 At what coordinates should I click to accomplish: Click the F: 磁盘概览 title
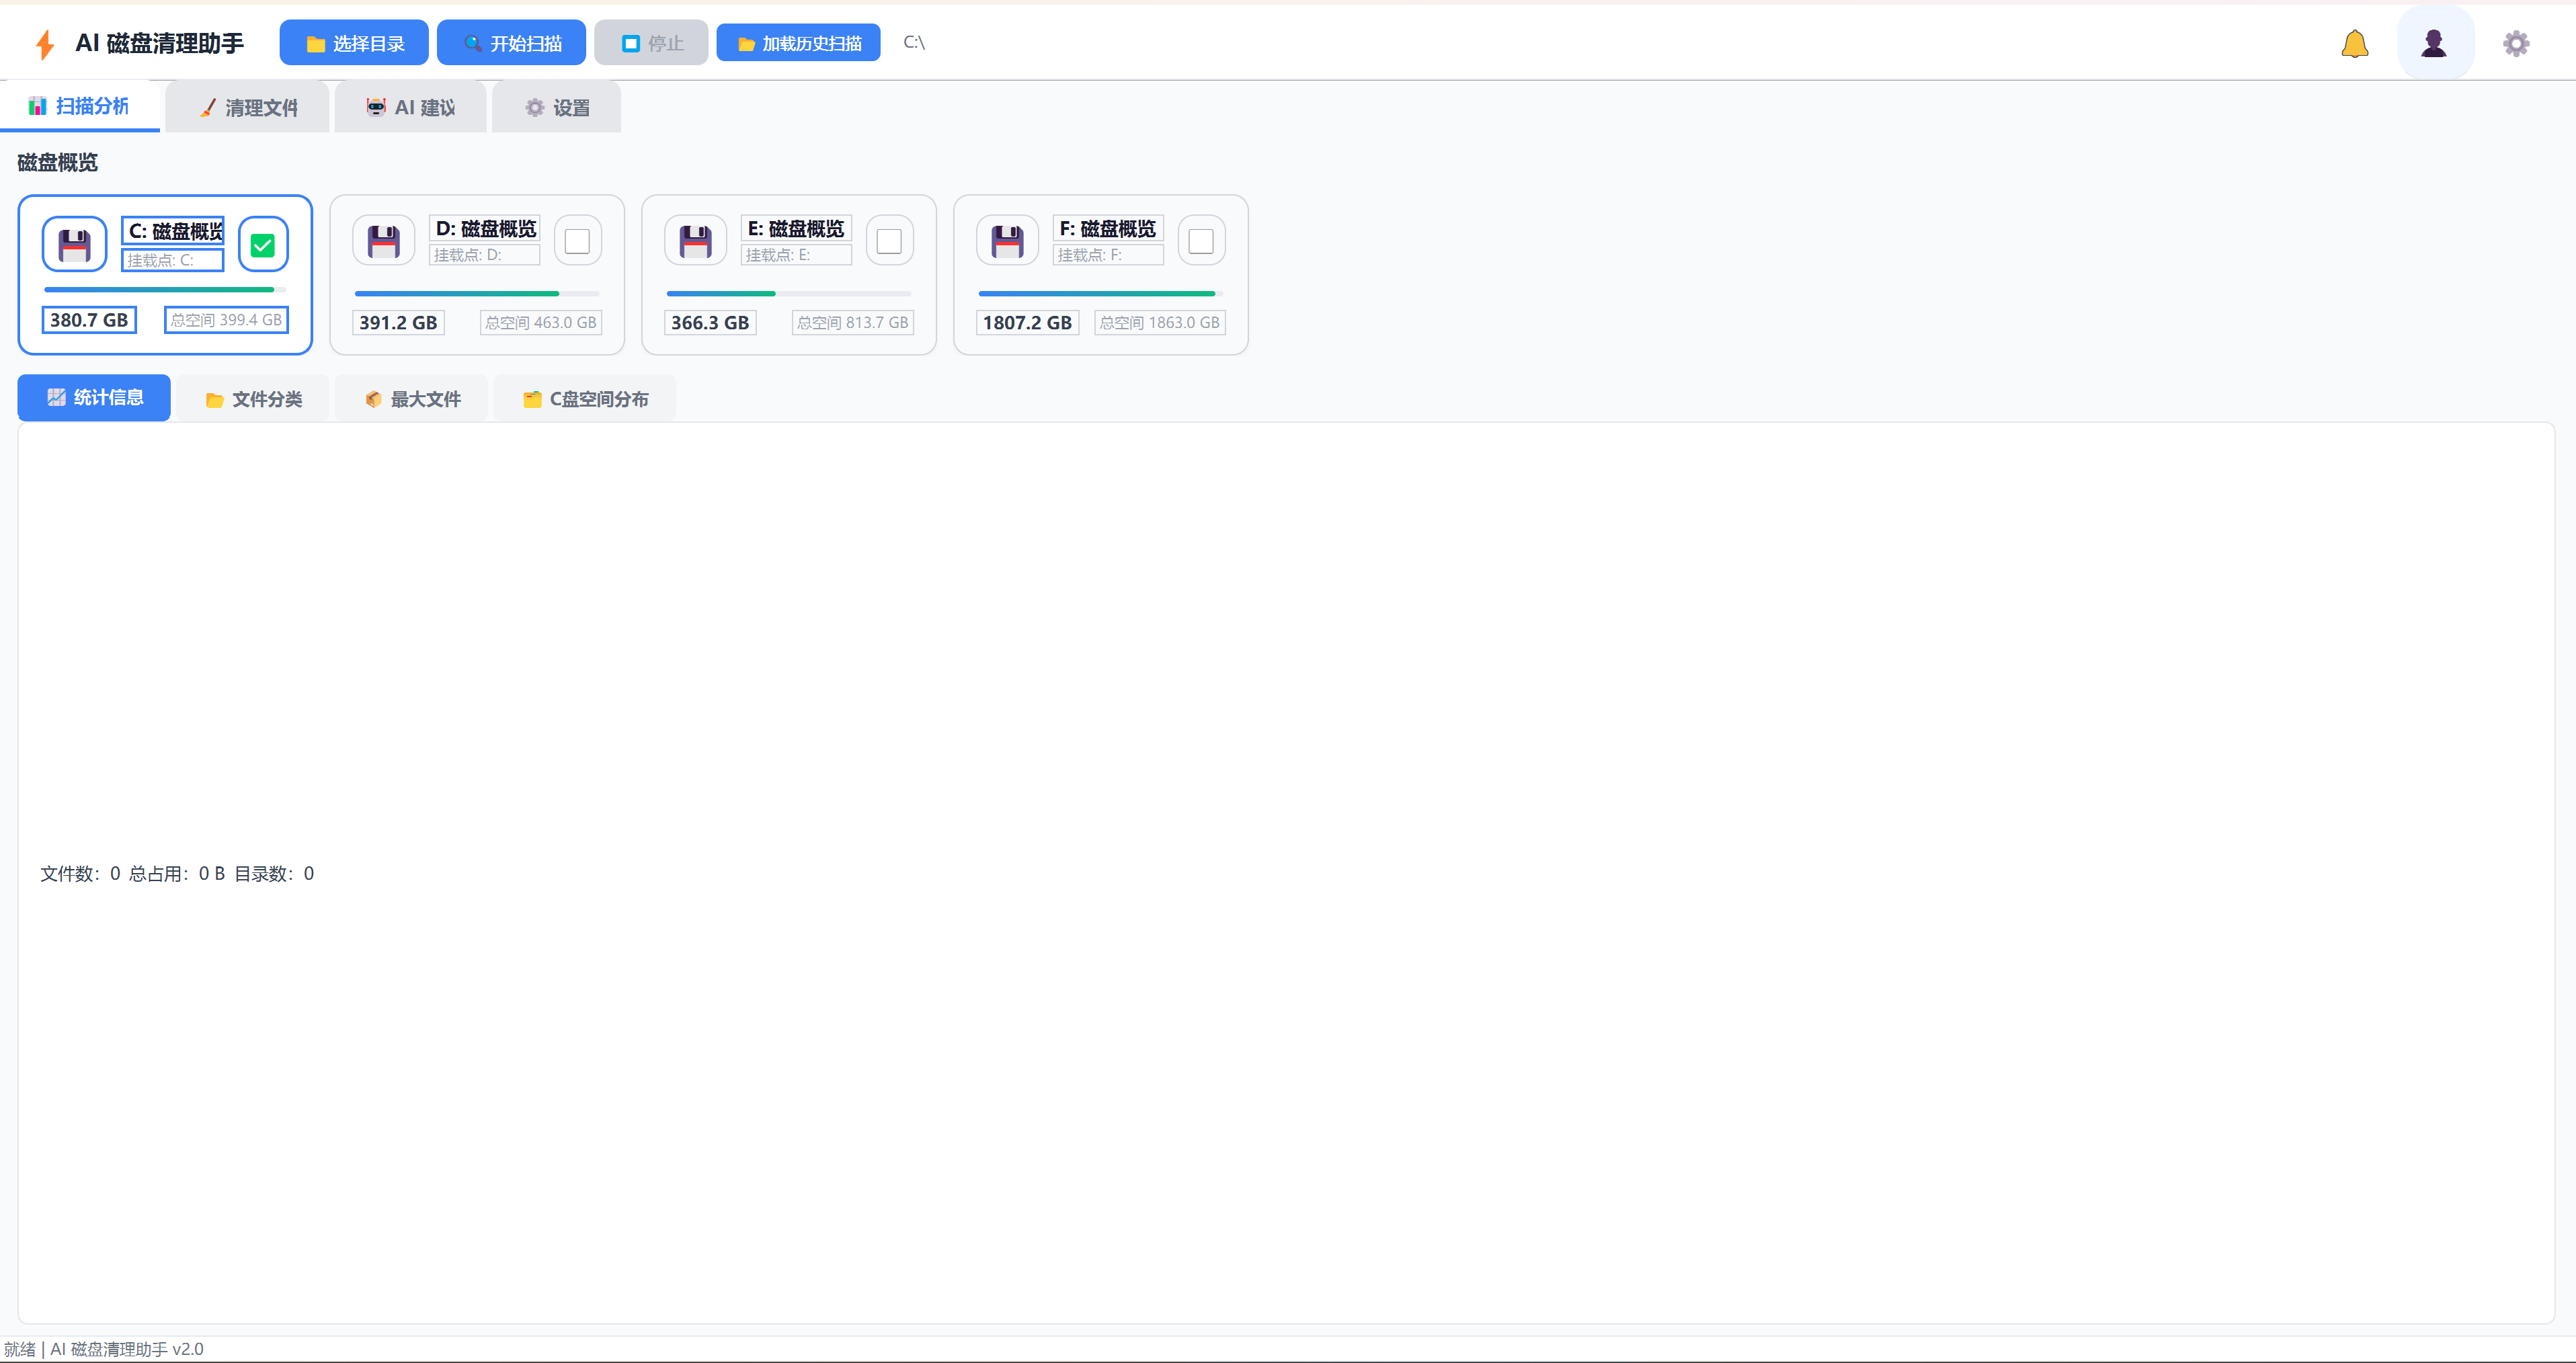coord(1108,229)
